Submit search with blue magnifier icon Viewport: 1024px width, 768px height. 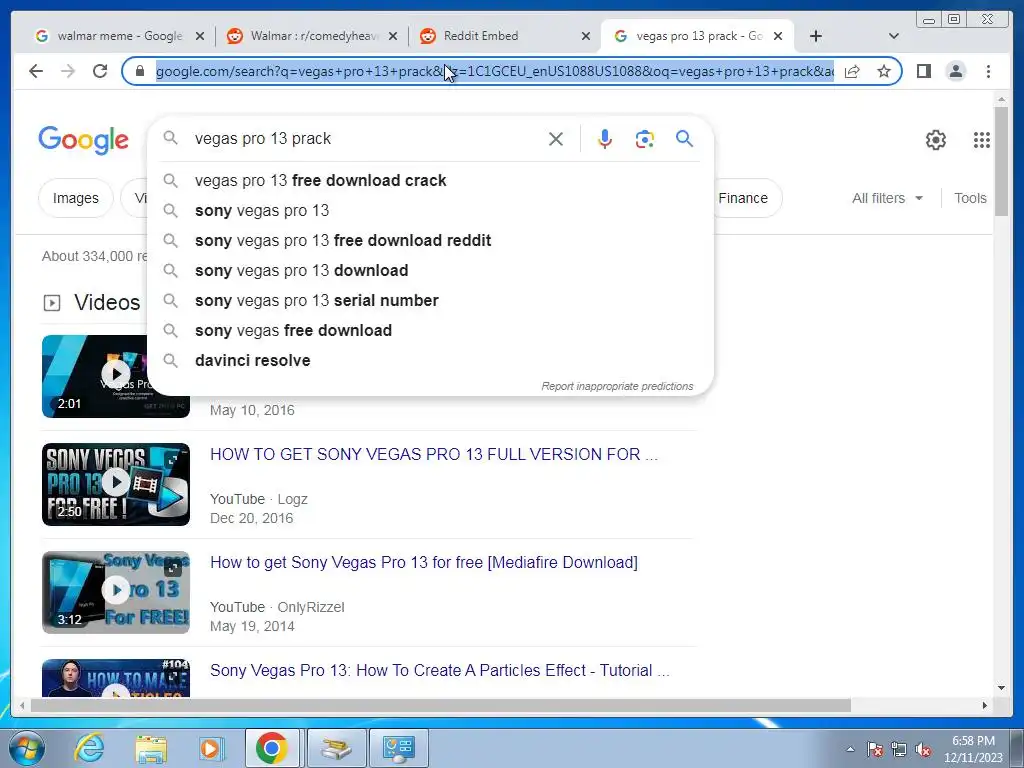[x=684, y=138]
